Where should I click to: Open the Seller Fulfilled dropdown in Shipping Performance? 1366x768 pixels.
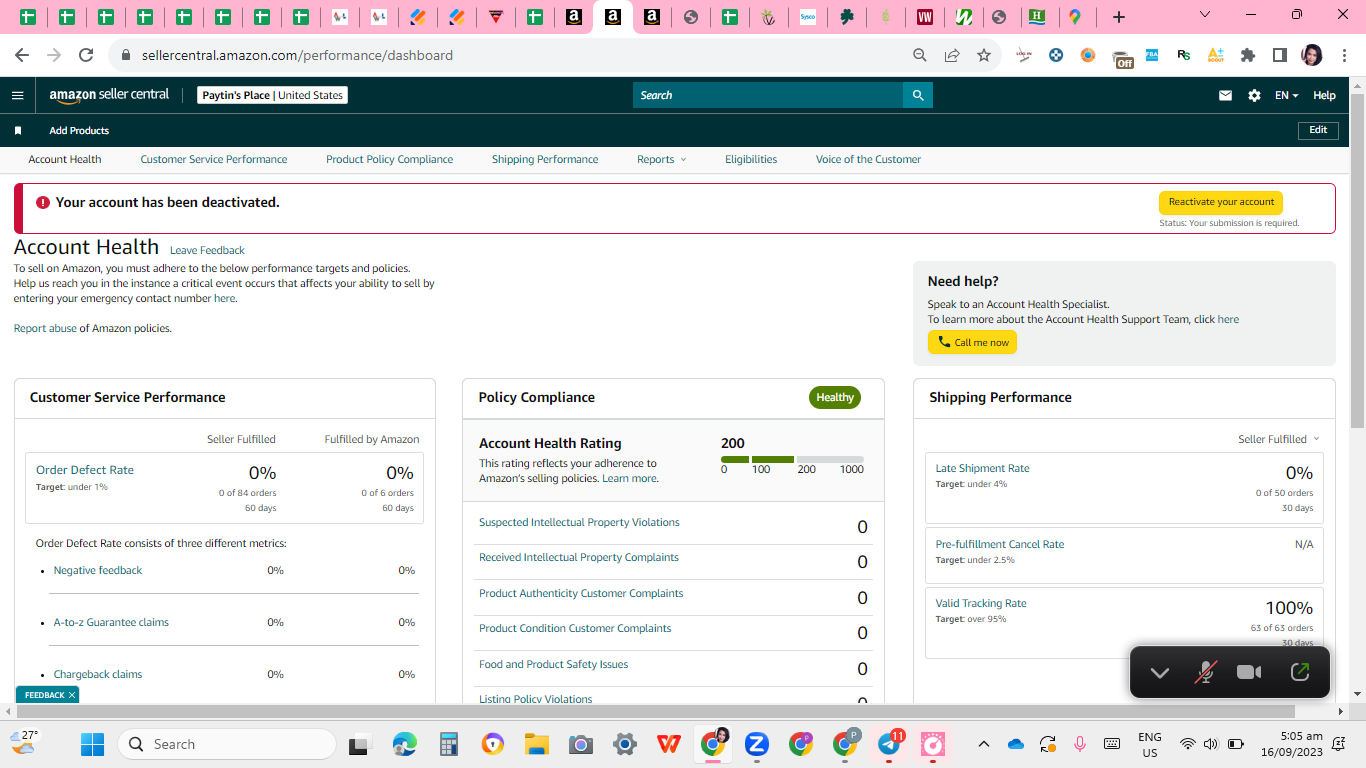tap(1279, 439)
